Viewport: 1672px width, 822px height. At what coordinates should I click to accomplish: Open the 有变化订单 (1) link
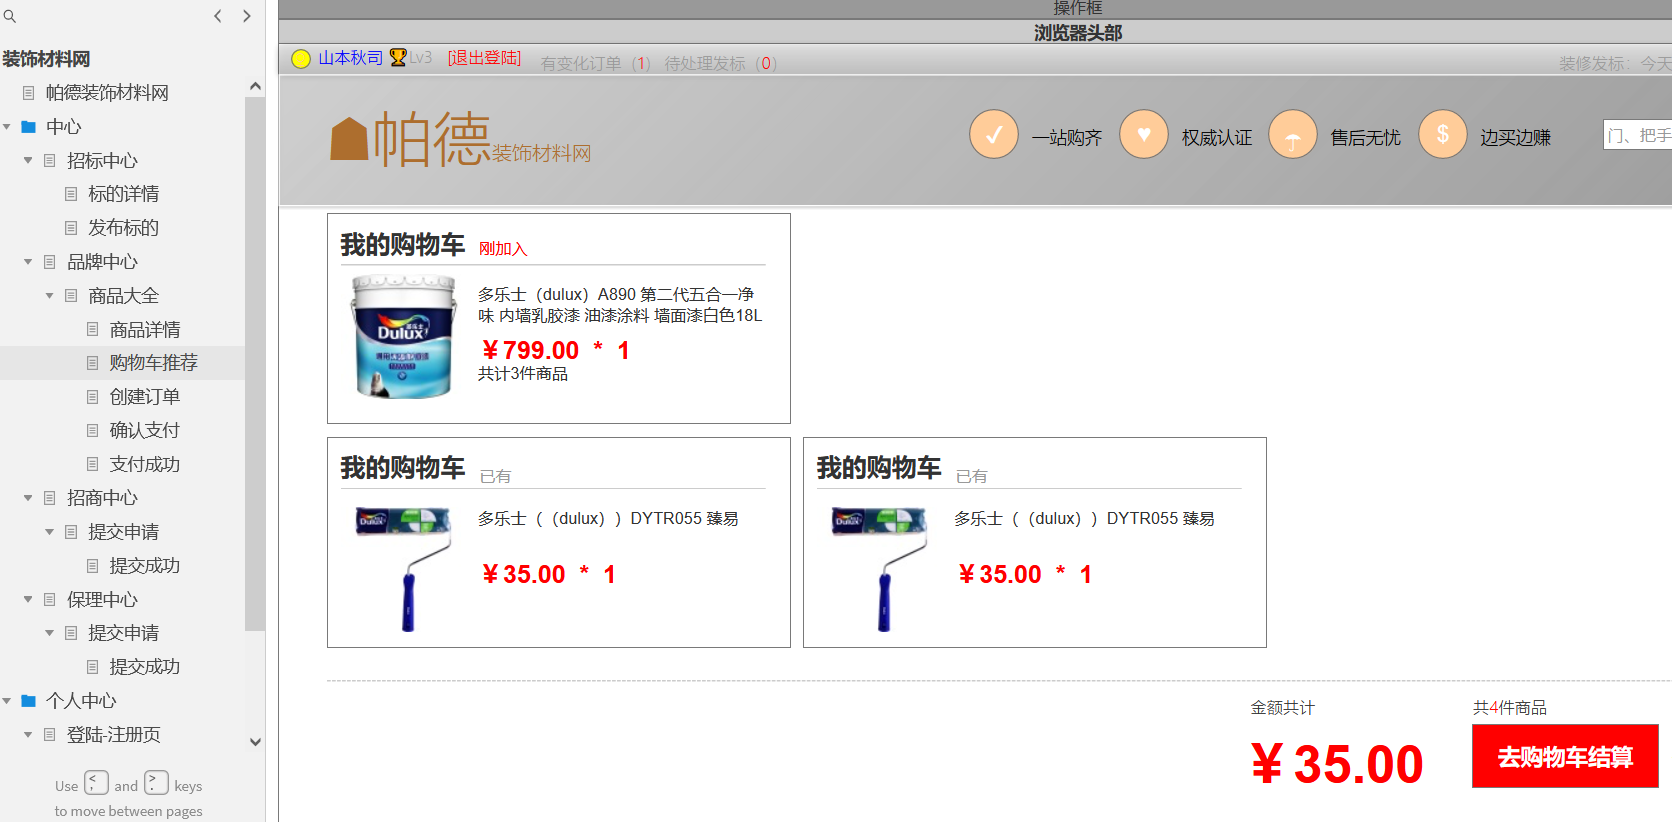tap(596, 63)
